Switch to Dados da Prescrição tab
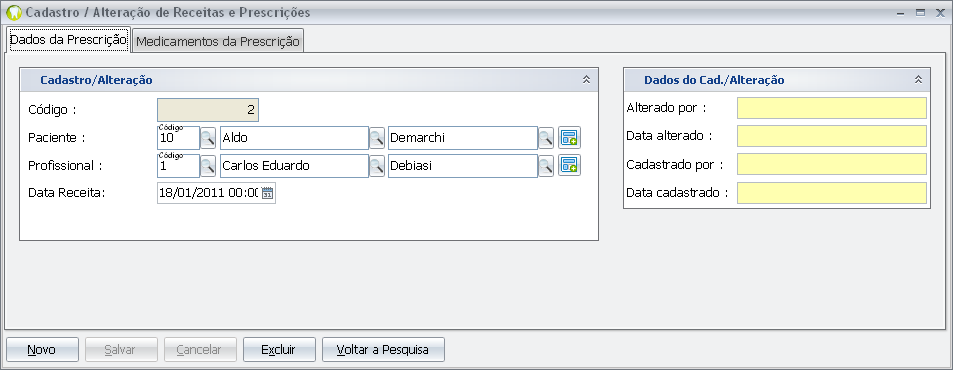This screenshot has height=370, width=953. tap(68, 39)
